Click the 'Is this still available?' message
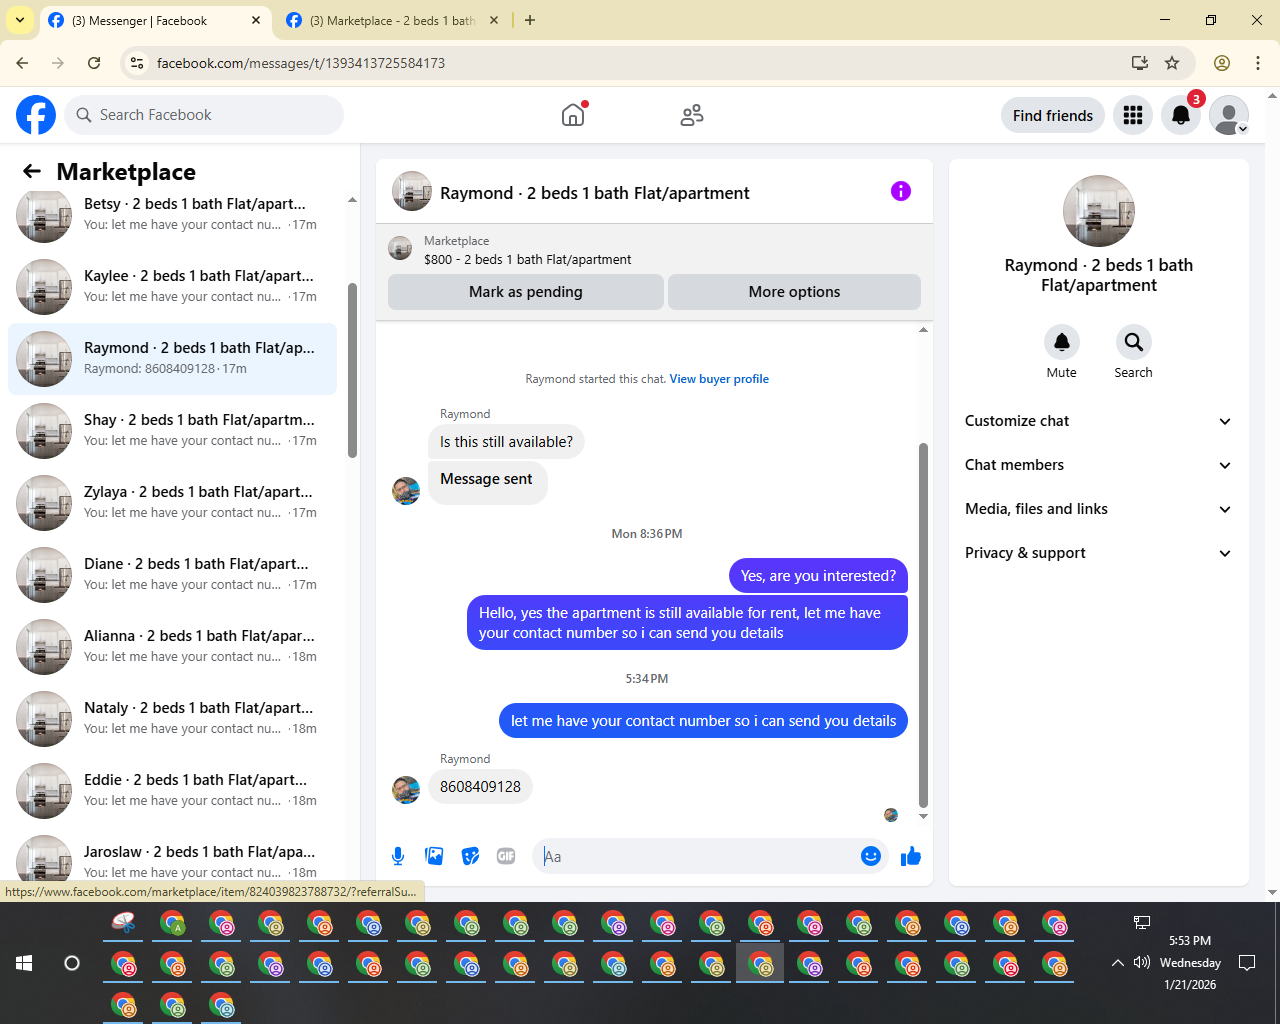Screen dimensions: 1280x1024 pos(506,442)
